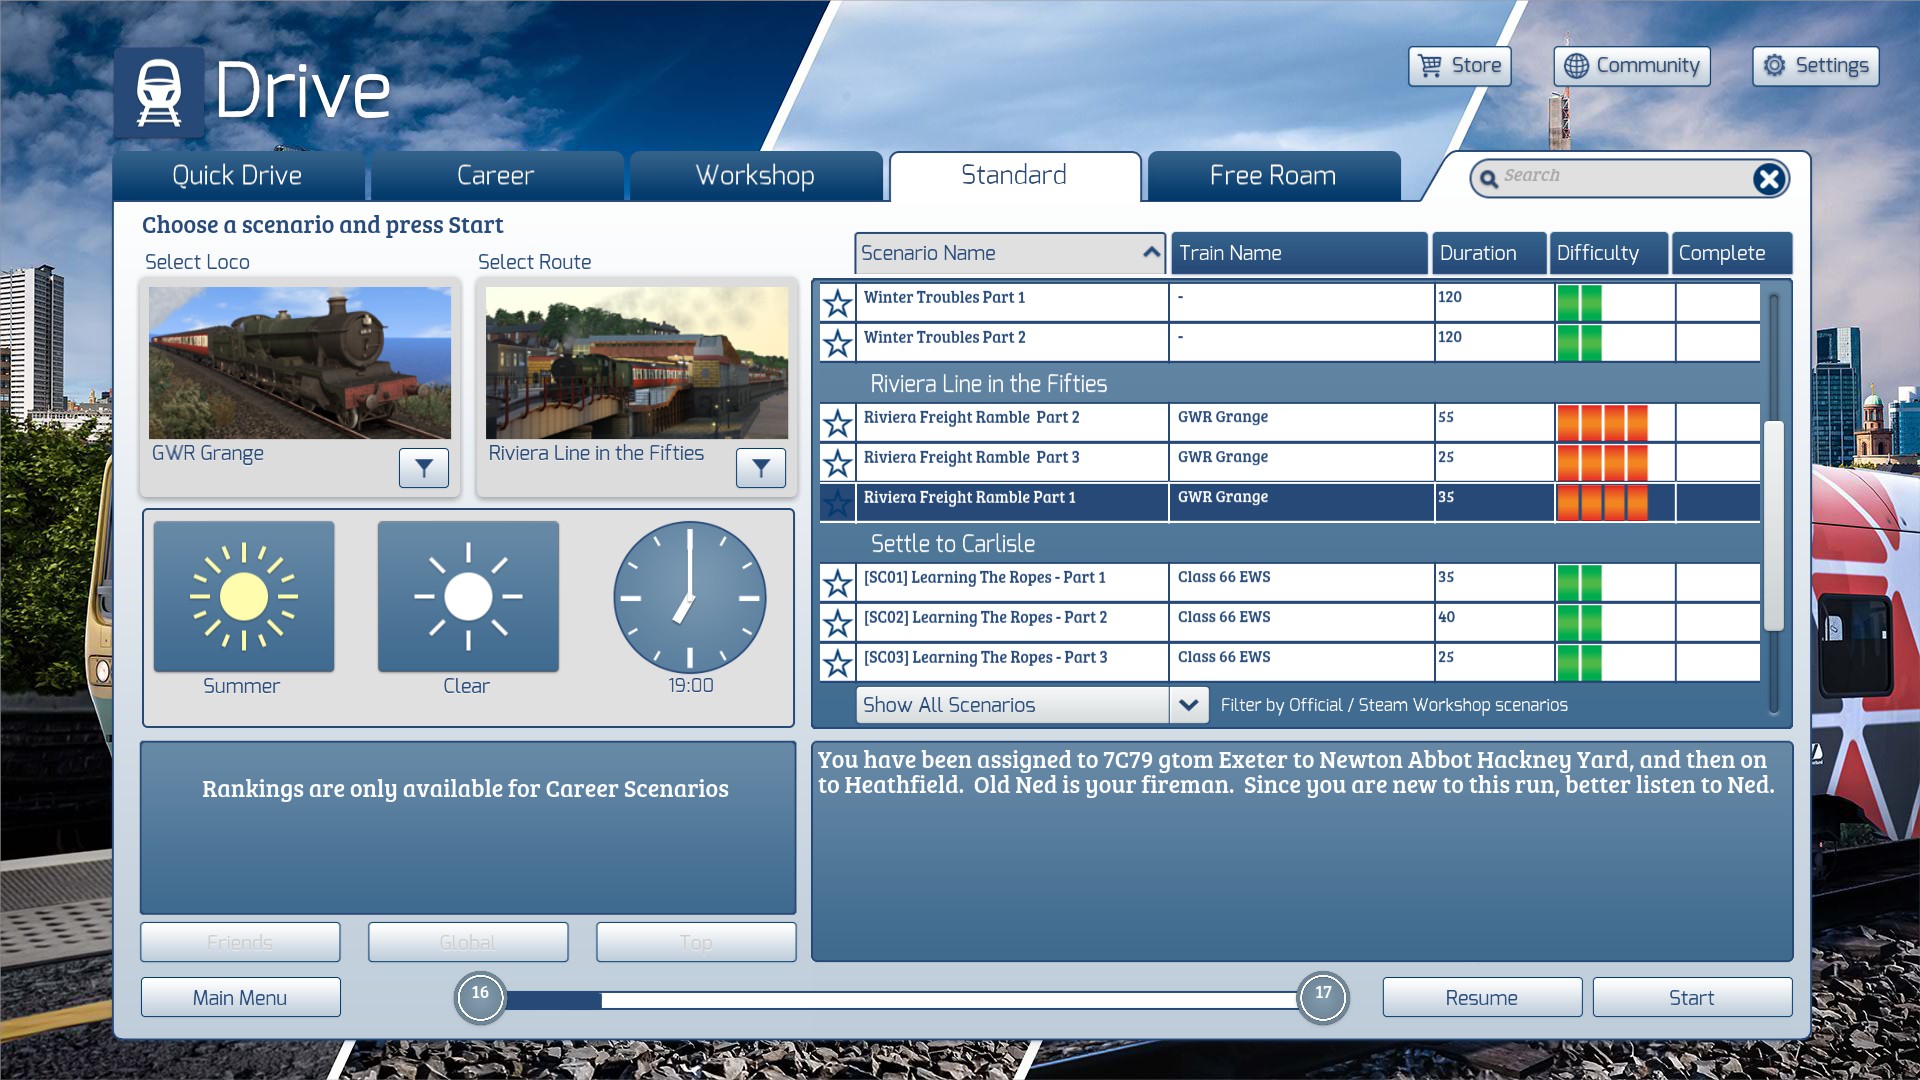Viewport: 1920px width, 1080px height.
Task: Click the Drive train logo icon
Action: tap(159, 92)
